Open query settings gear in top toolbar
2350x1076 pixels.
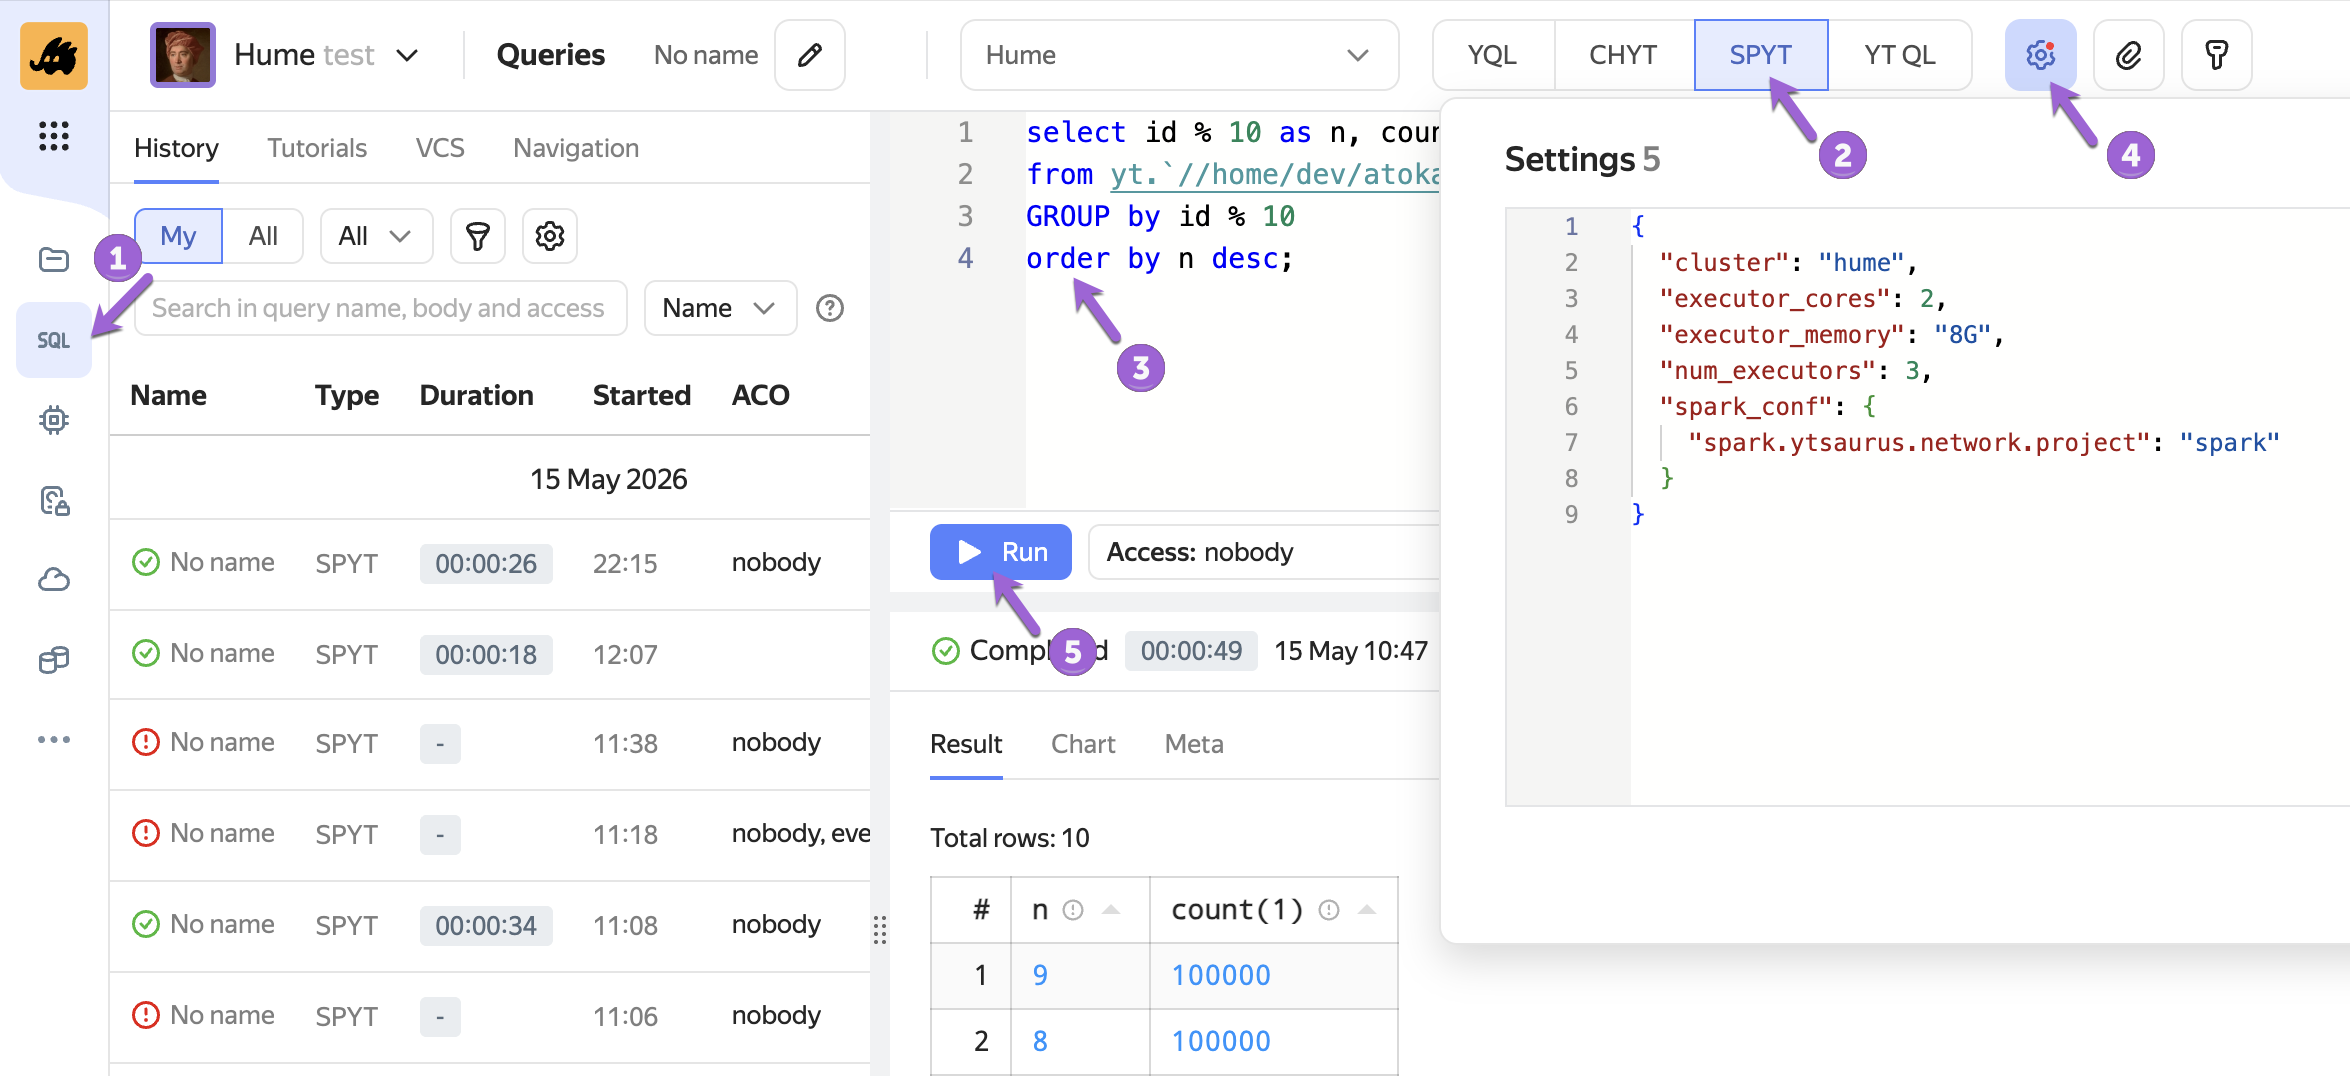tap(2040, 55)
